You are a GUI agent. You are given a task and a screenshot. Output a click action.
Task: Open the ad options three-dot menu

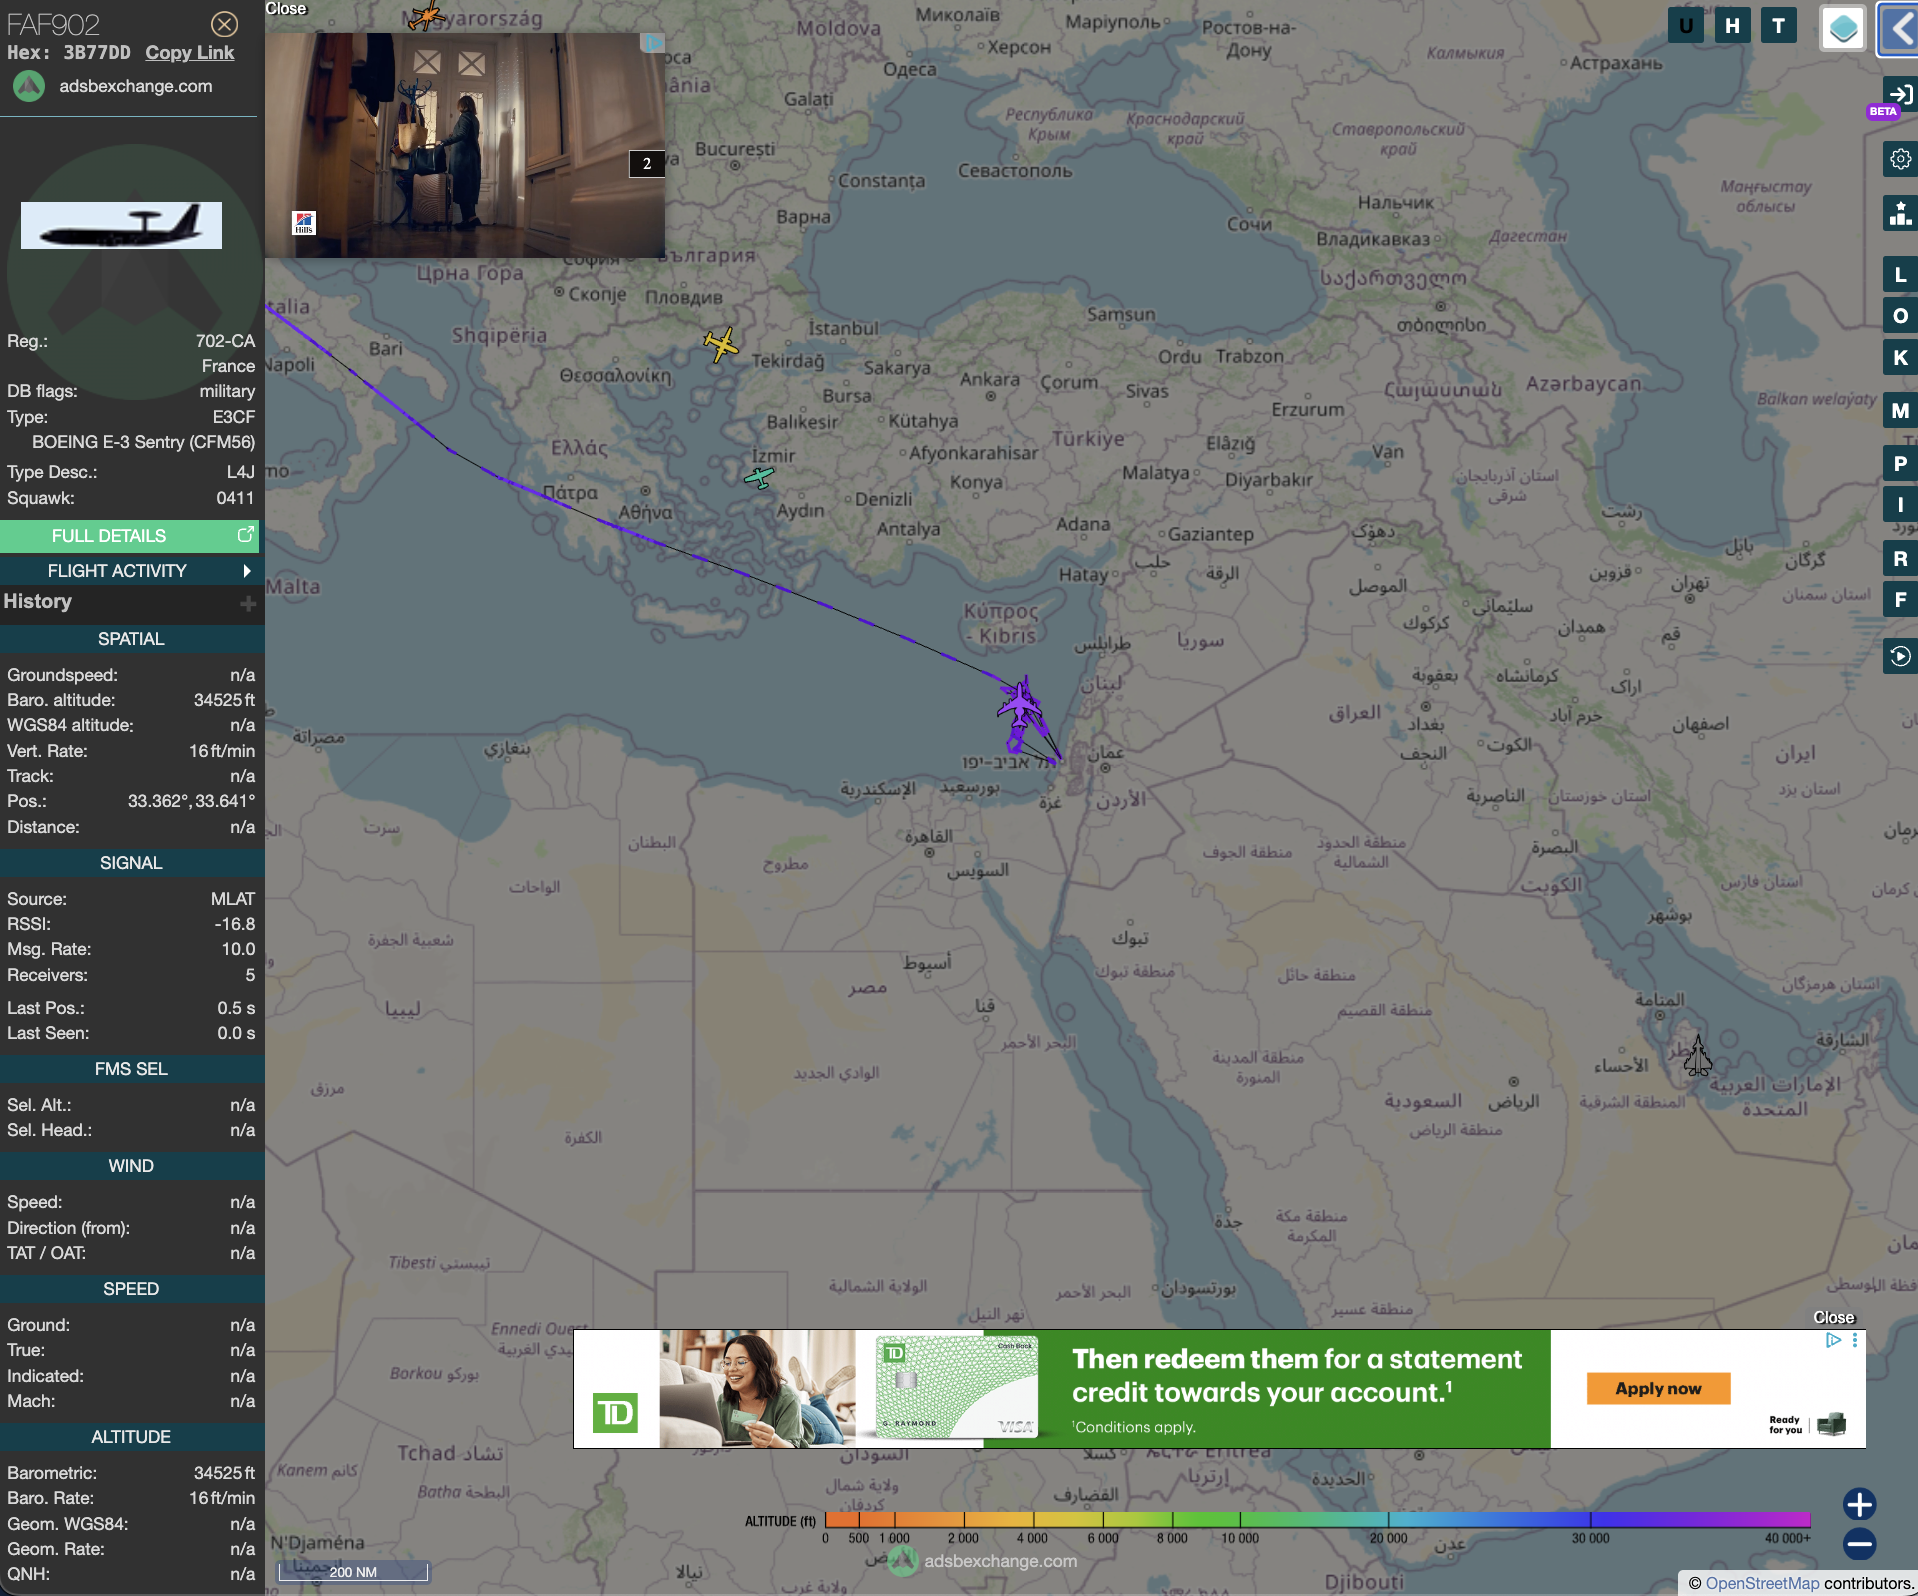point(1855,1340)
